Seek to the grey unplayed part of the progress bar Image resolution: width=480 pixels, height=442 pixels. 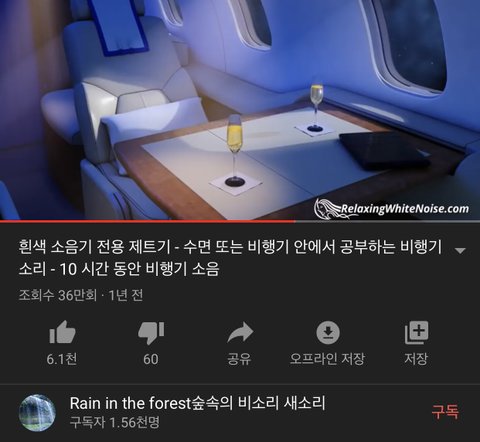coord(387,221)
